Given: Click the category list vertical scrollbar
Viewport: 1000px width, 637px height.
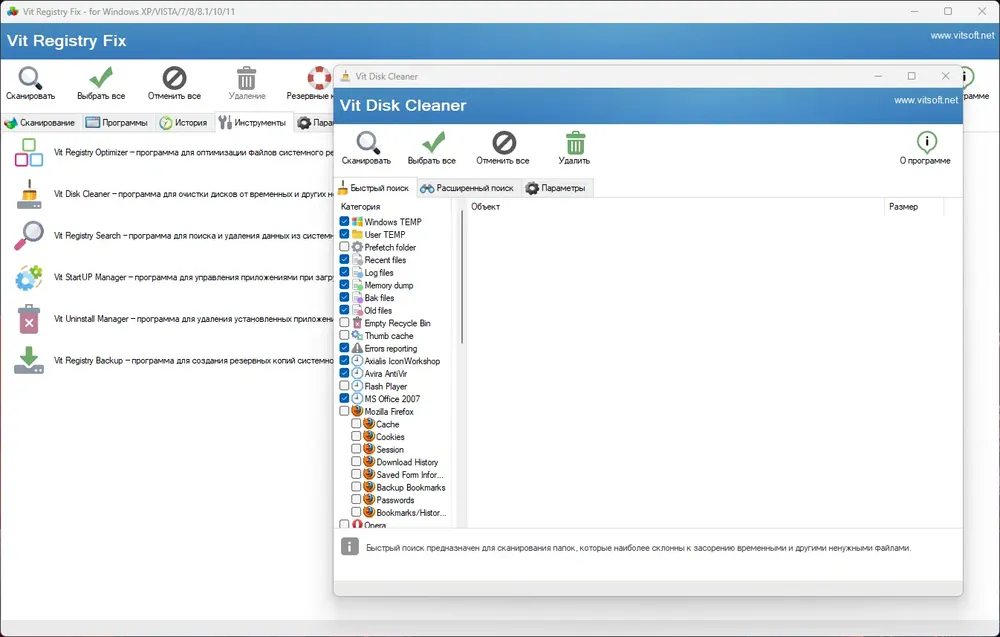Looking at the screenshot, I should coord(461,277).
